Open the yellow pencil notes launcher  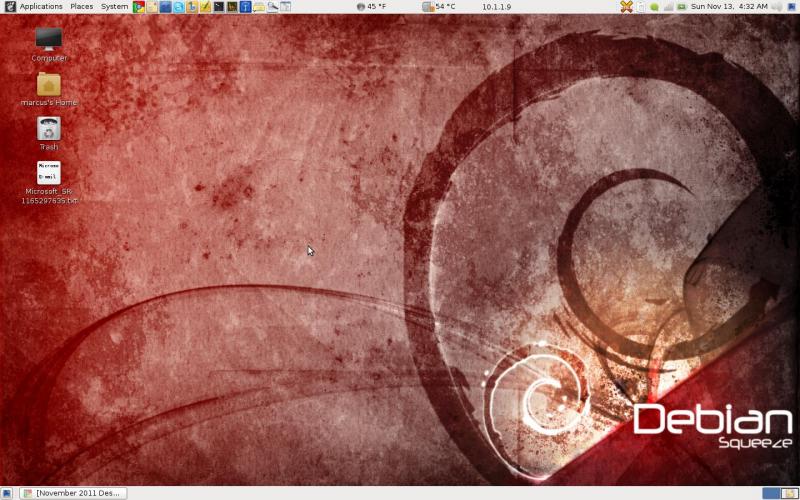pyautogui.click(x=205, y=7)
